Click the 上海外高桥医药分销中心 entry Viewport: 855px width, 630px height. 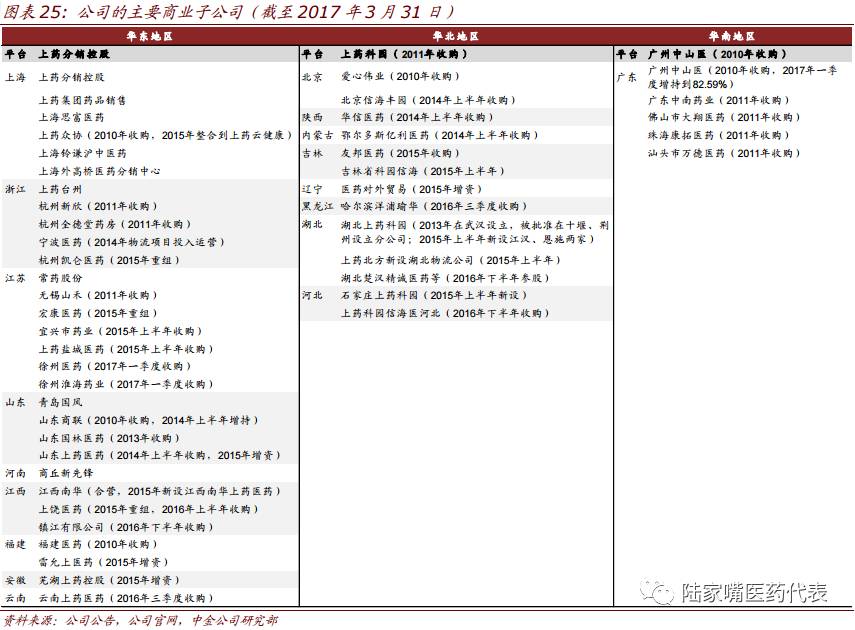(x=99, y=171)
